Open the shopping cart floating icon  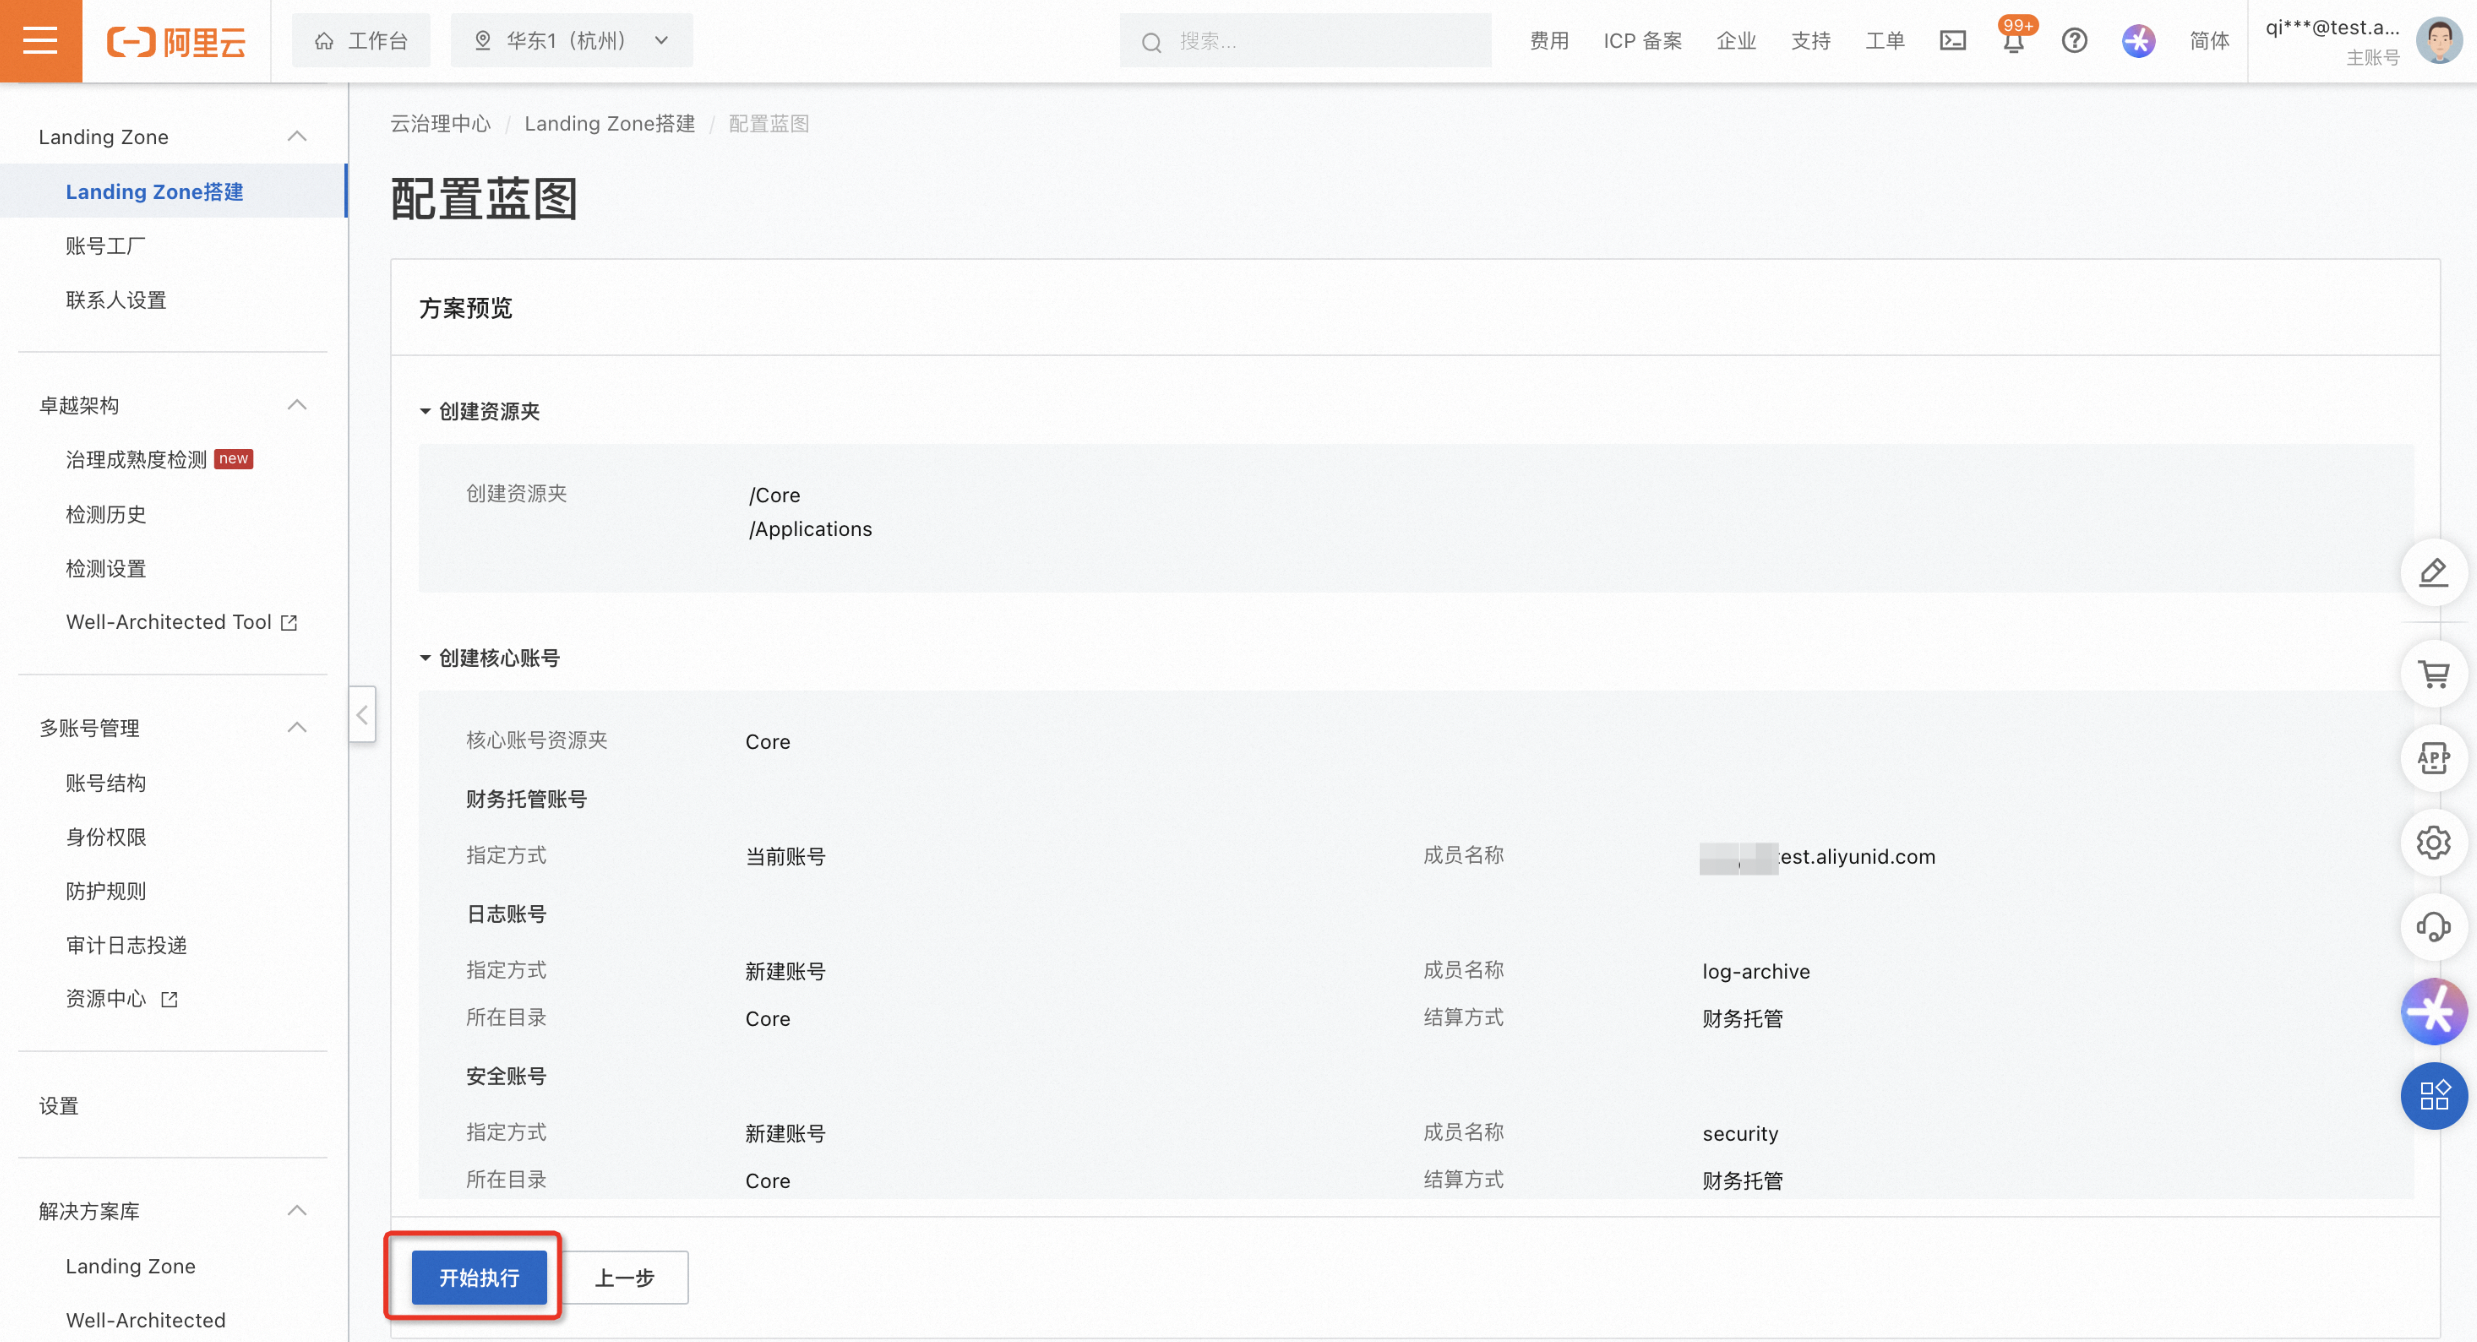(2433, 674)
